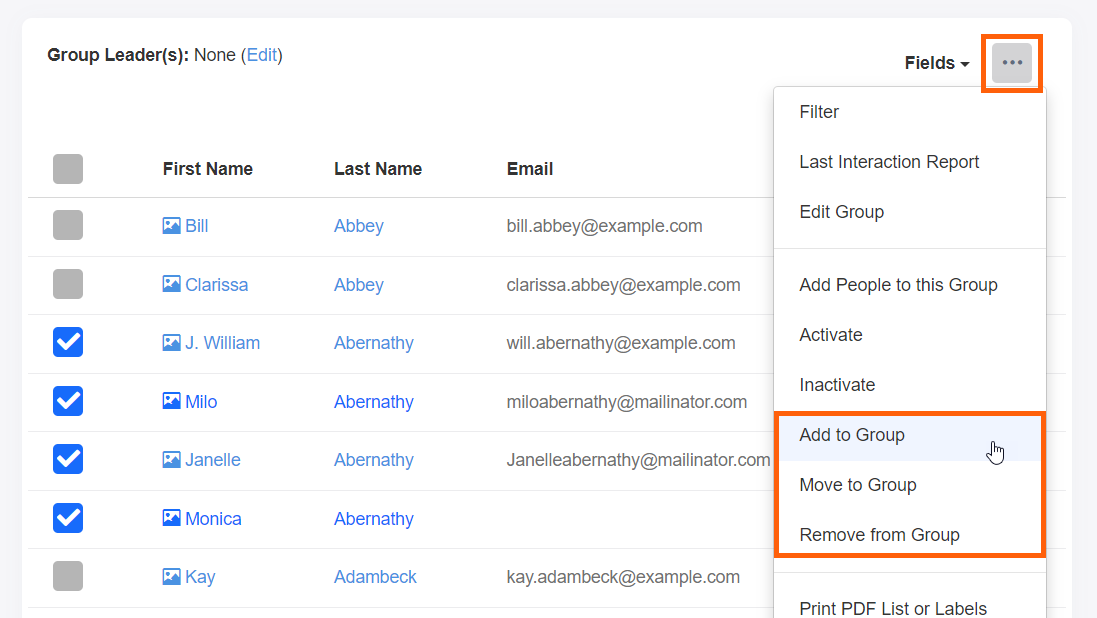
Task: Select Filter from the menu
Action: [x=819, y=111]
